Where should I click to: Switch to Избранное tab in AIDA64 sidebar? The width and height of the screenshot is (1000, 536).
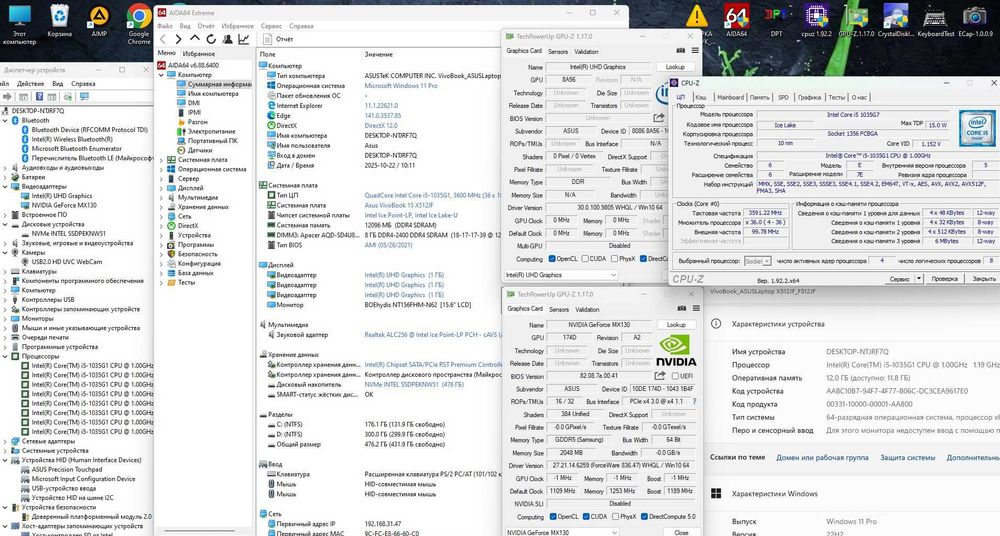click(198, 54)
